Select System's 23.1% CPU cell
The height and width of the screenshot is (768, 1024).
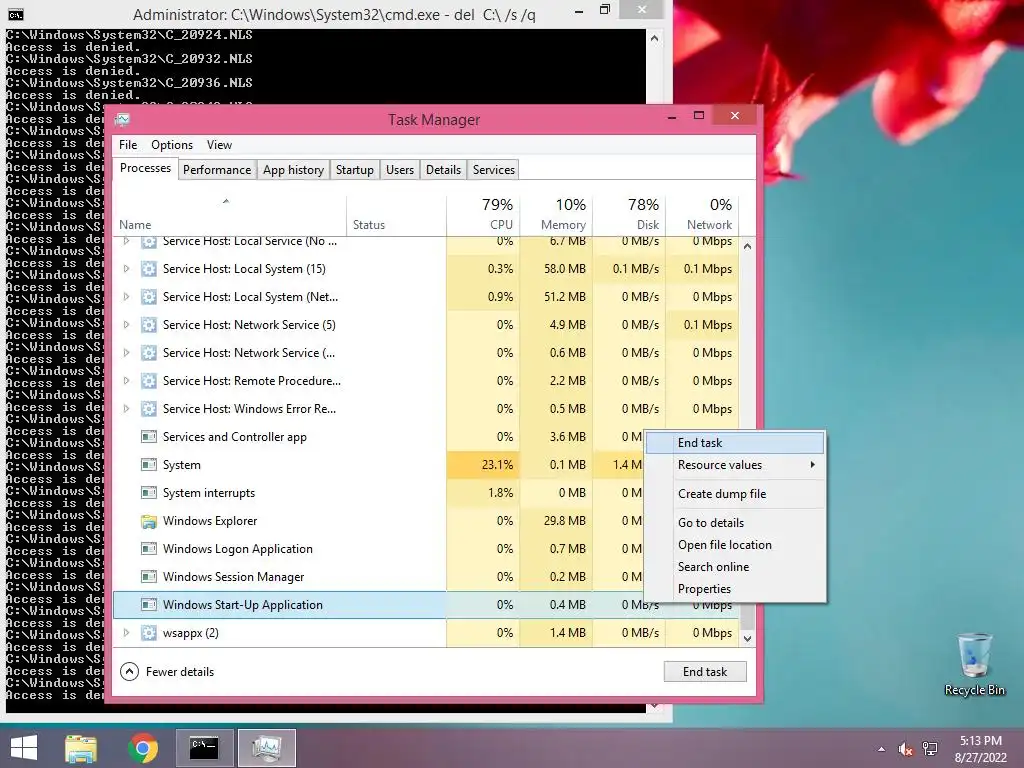483,465
